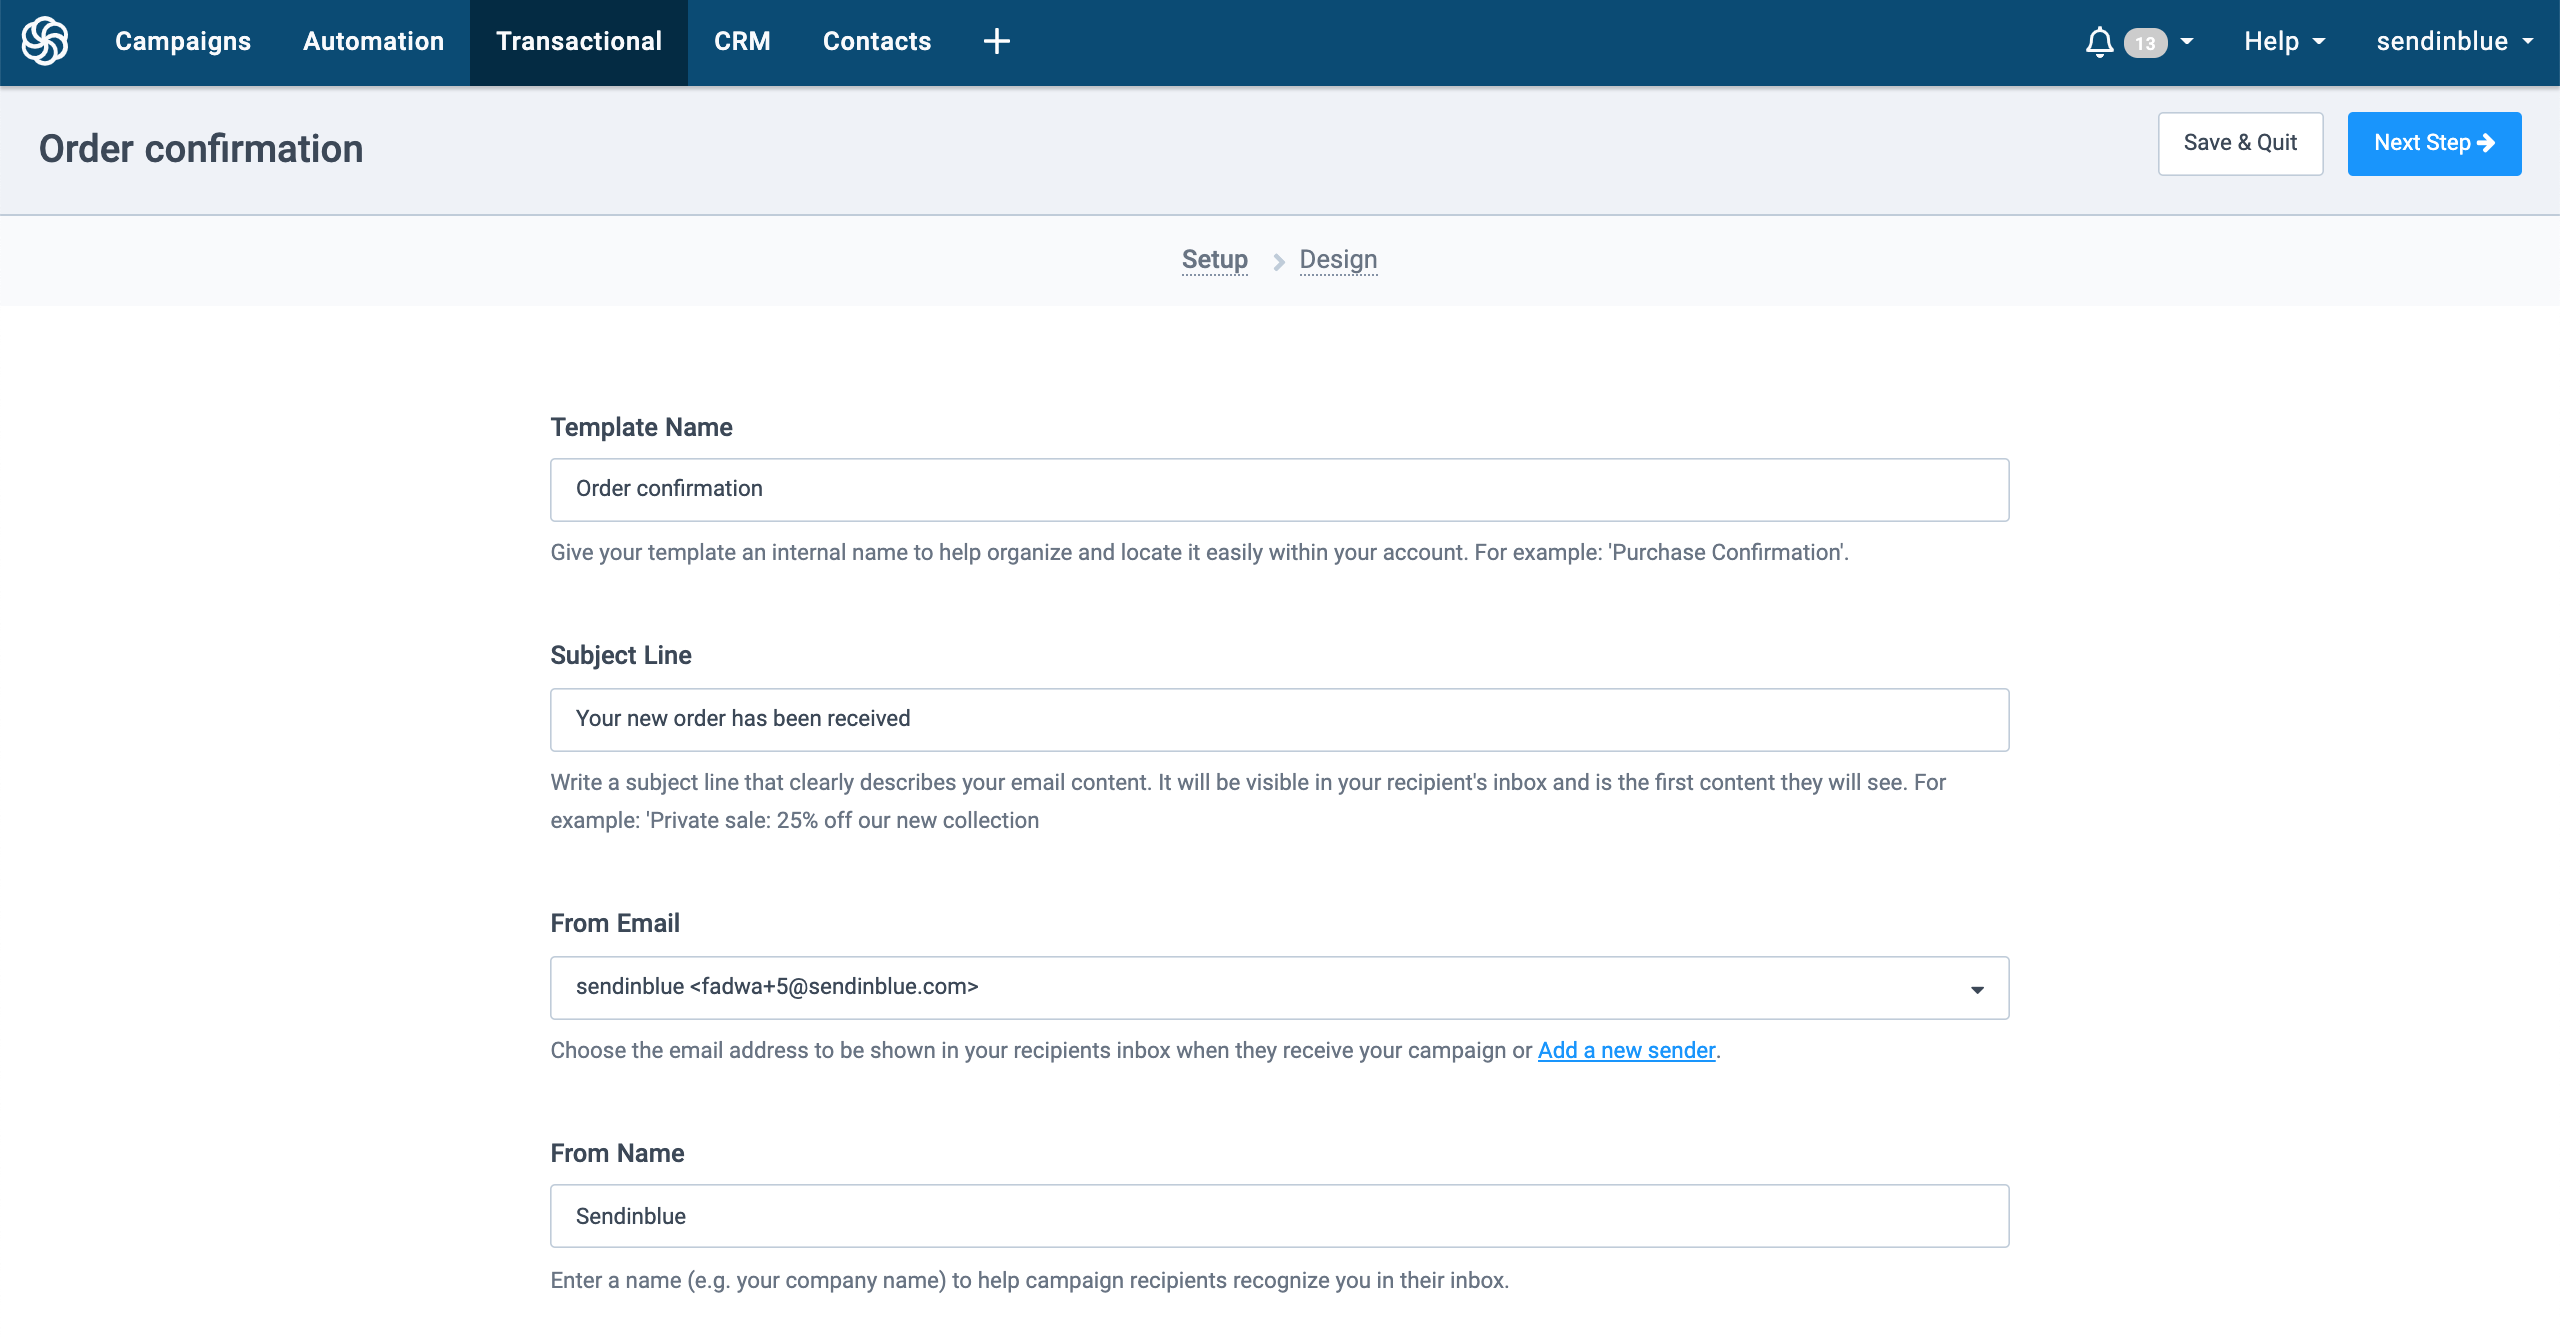Viewport: 2560px width, 1338px height.
Task: Click the Sendinblue logo icon
Action: pyautogui.click(x=45, y=41)
